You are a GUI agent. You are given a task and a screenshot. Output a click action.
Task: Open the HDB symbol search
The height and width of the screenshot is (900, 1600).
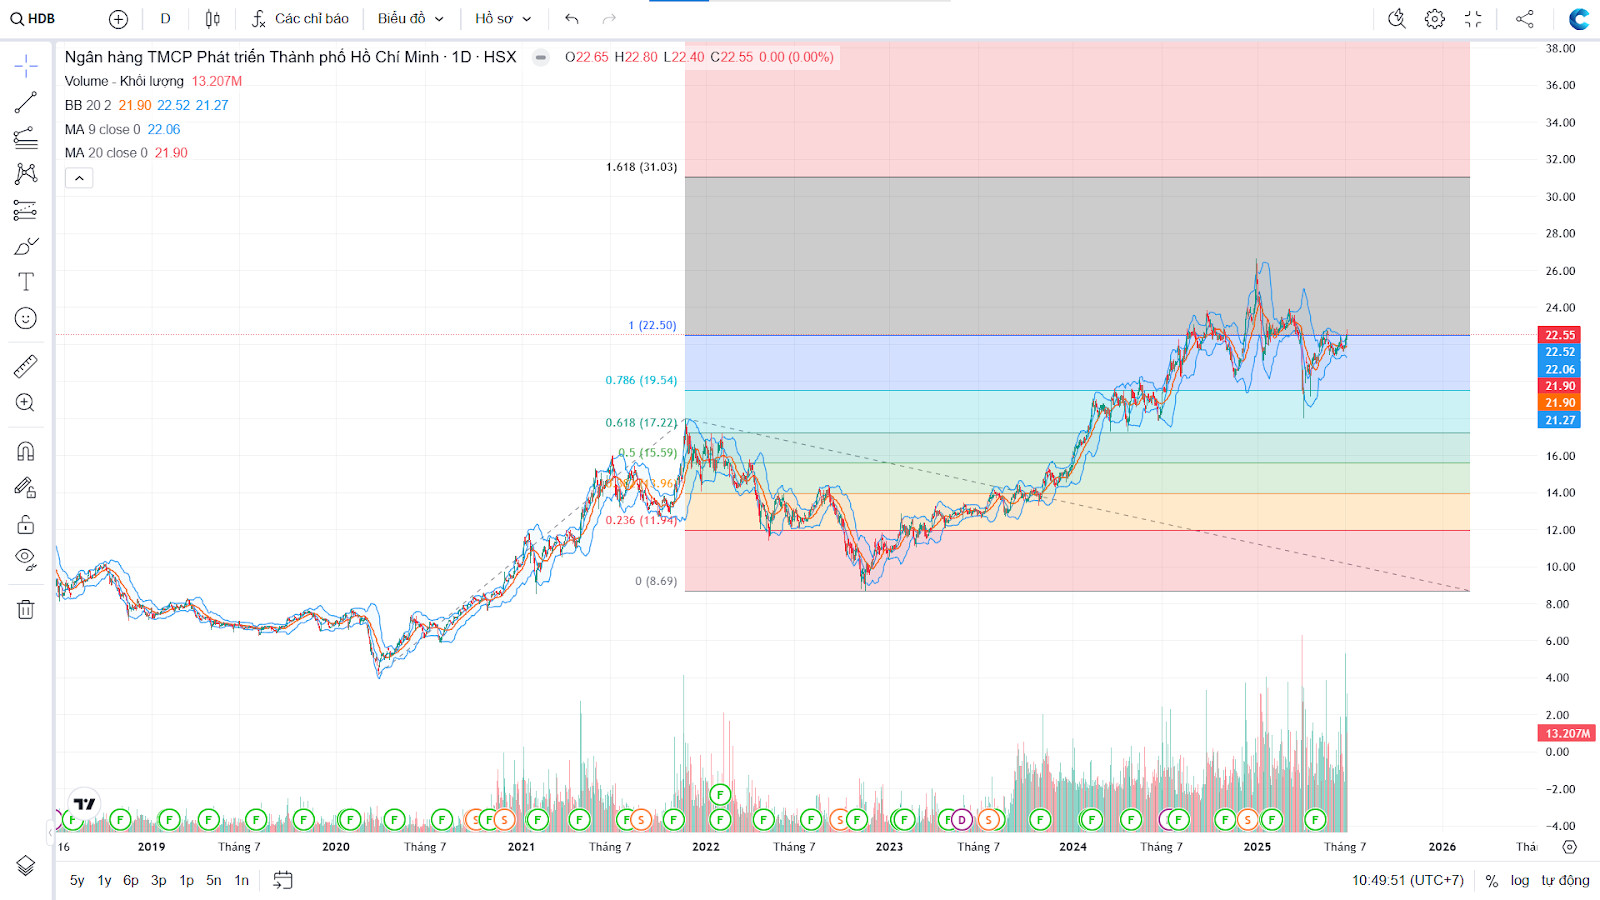[x=33, y=19]
